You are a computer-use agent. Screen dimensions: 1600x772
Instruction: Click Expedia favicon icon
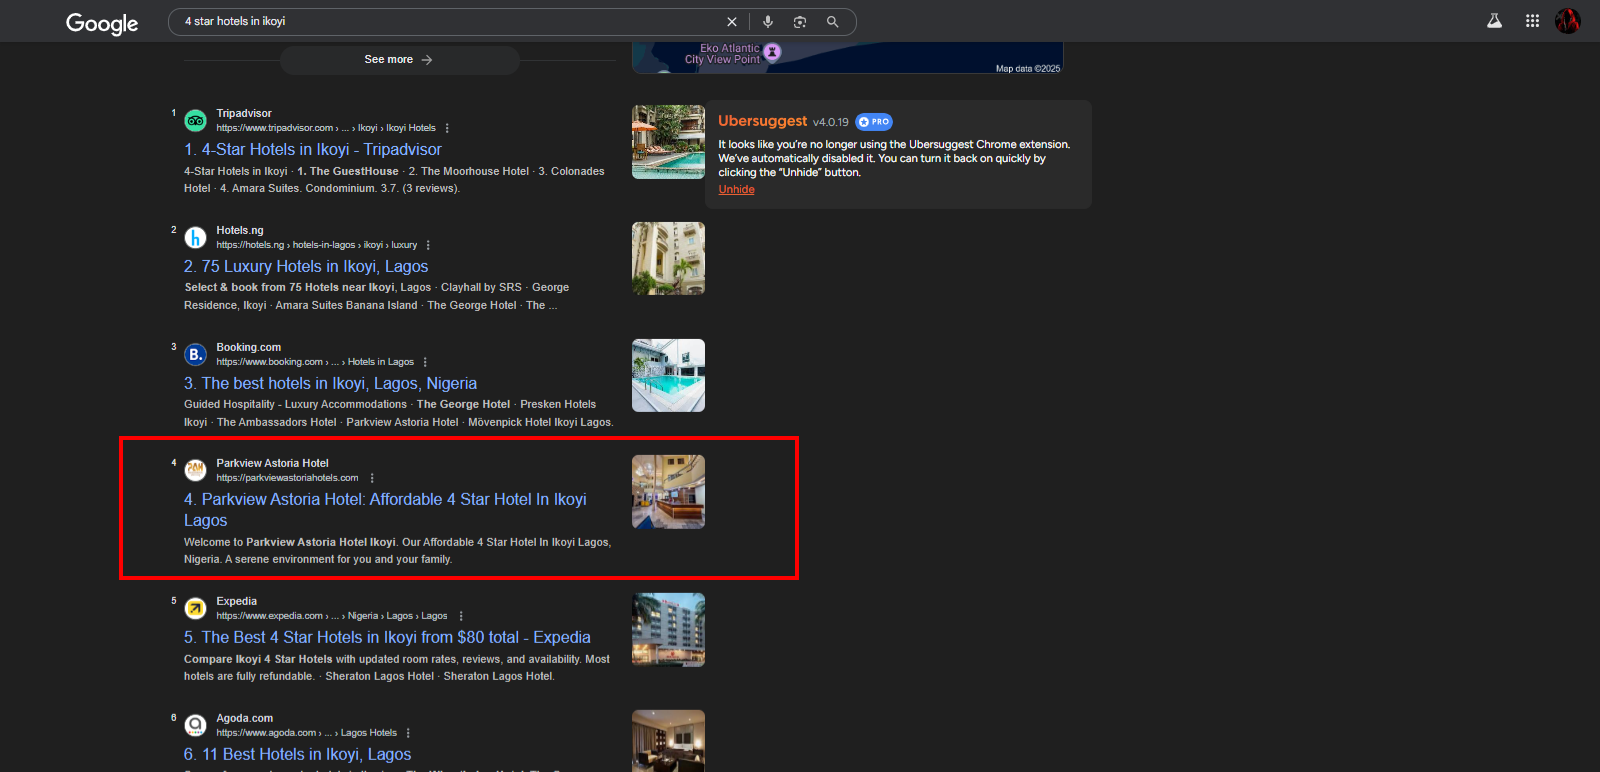click(x=196, y=608)
